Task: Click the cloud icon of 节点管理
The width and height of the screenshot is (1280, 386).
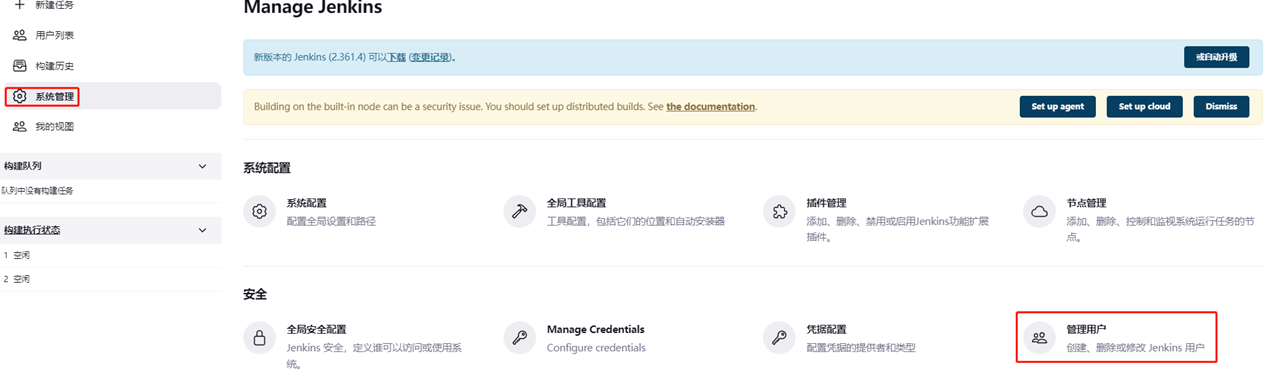Action: [1039, 211]
